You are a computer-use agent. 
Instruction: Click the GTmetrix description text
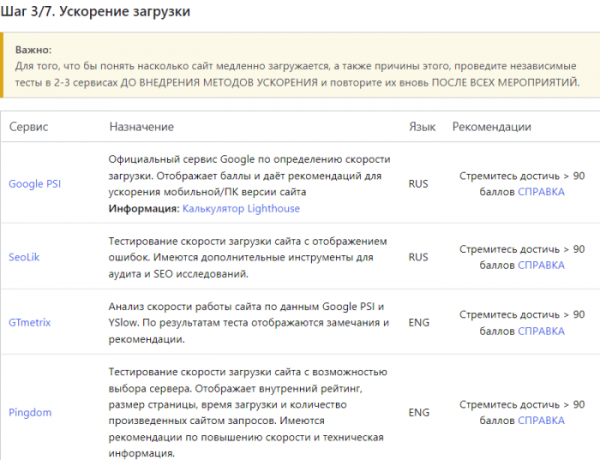tap(249, 323)
